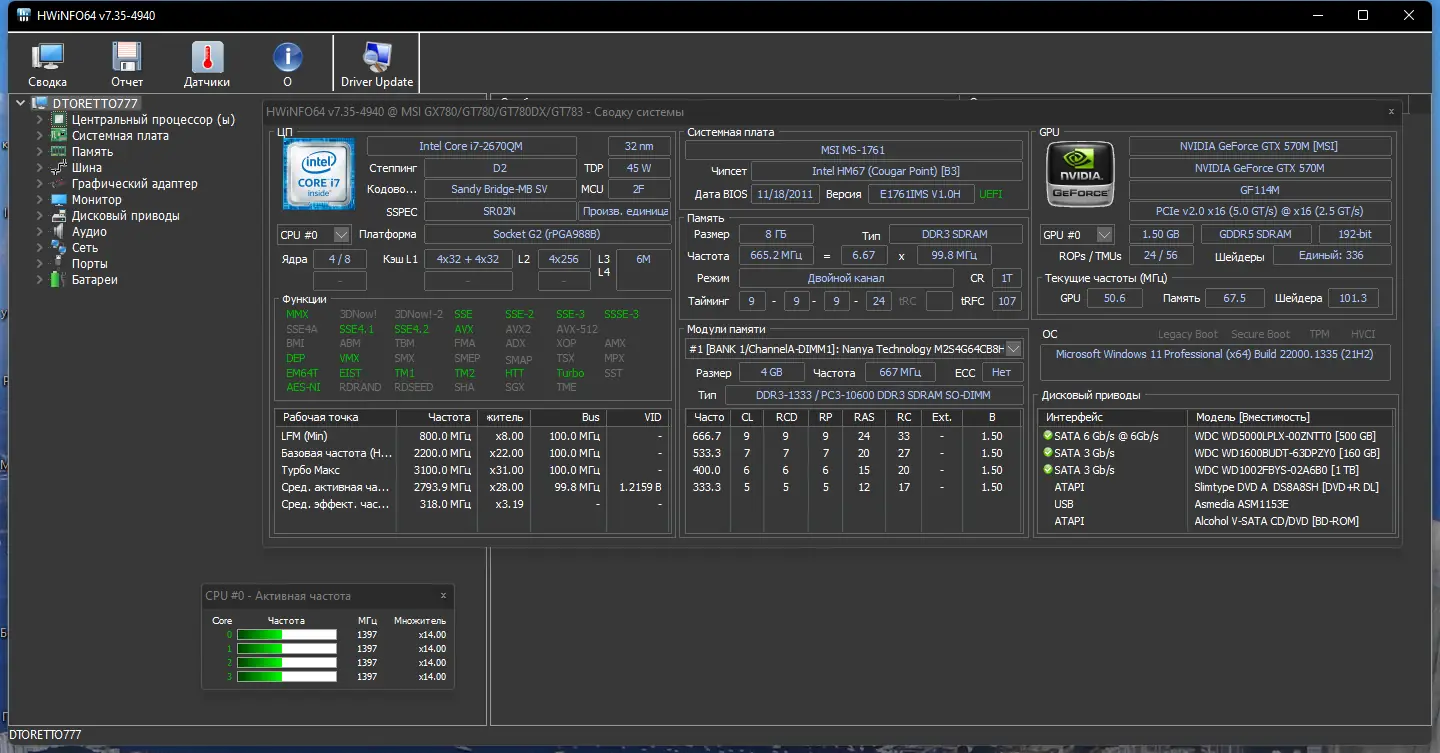Screen dimensions: 1440x753
Task: Select the DTORETTO777 computer root node
Action: pos(95,103)
